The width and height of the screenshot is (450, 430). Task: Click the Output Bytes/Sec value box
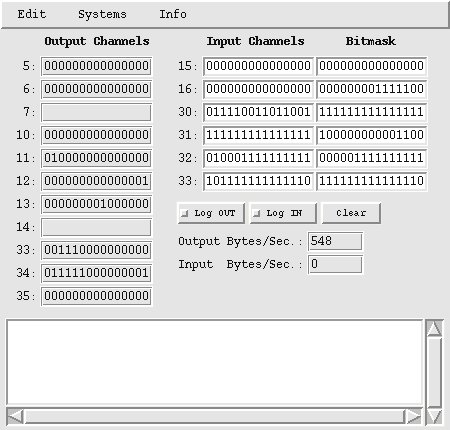(x=335, y=241)
